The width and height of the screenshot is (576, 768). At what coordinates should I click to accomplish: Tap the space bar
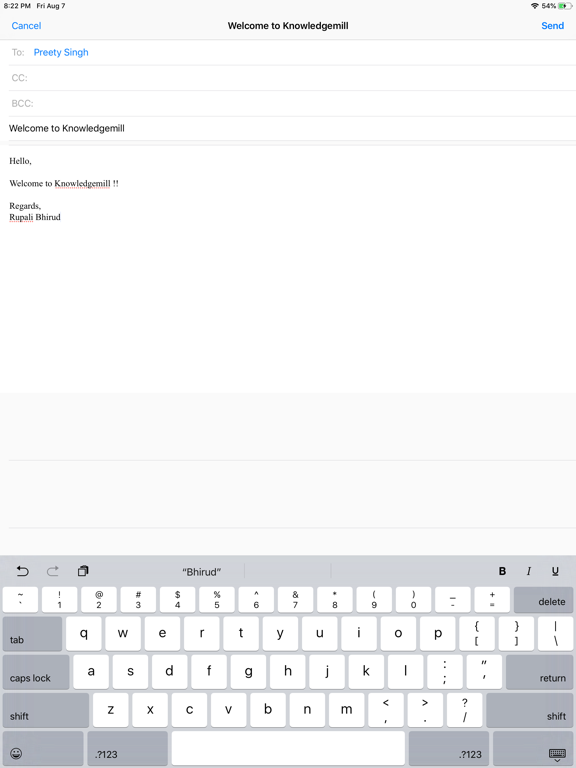pyautogui.click(x=288, y=748)
